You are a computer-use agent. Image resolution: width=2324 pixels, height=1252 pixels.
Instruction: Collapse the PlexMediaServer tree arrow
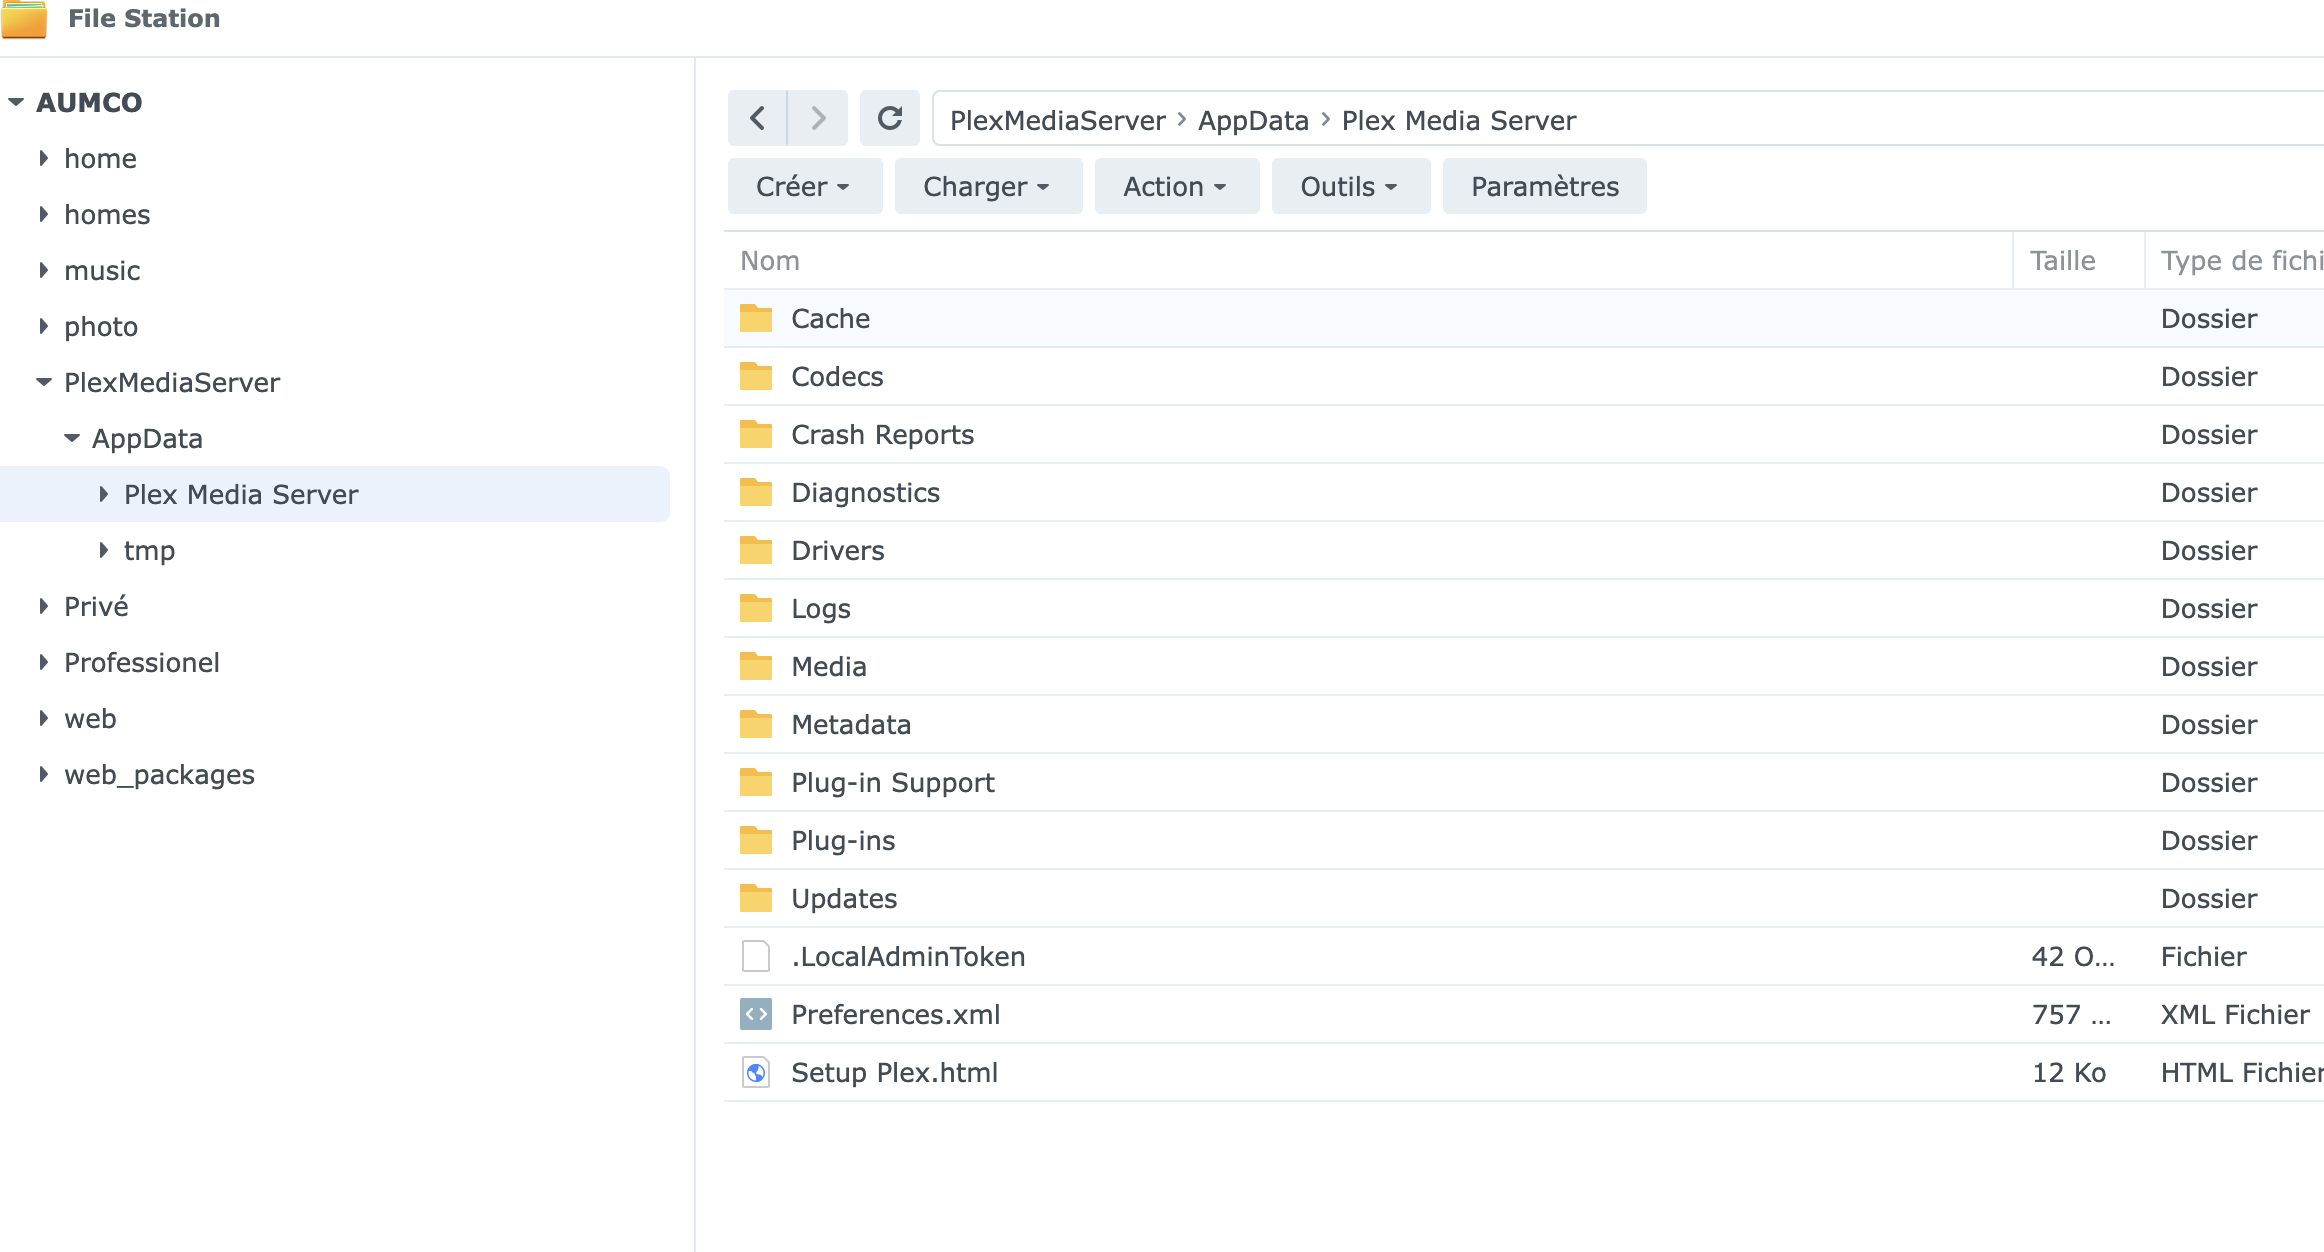(x=43, y=382)
